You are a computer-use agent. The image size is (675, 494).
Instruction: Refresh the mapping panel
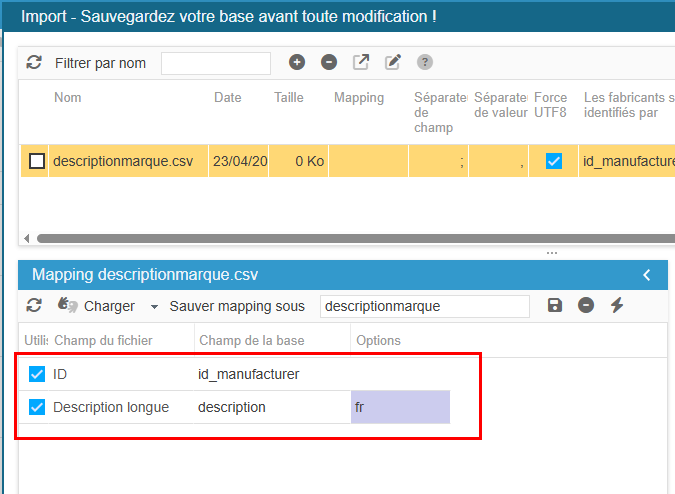(x=34, y=306)
